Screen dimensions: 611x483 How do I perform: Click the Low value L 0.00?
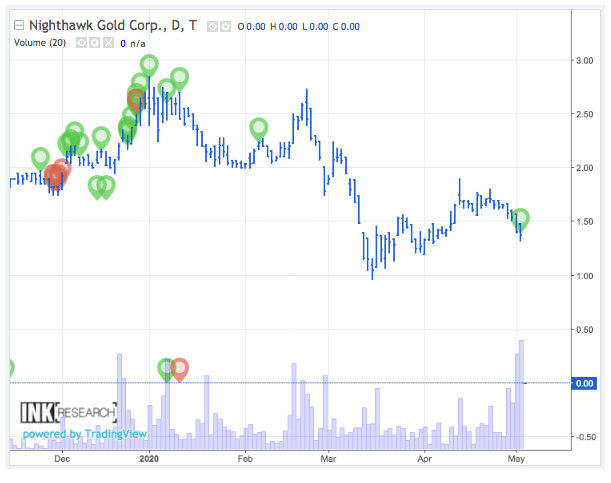tap(315, 26)
